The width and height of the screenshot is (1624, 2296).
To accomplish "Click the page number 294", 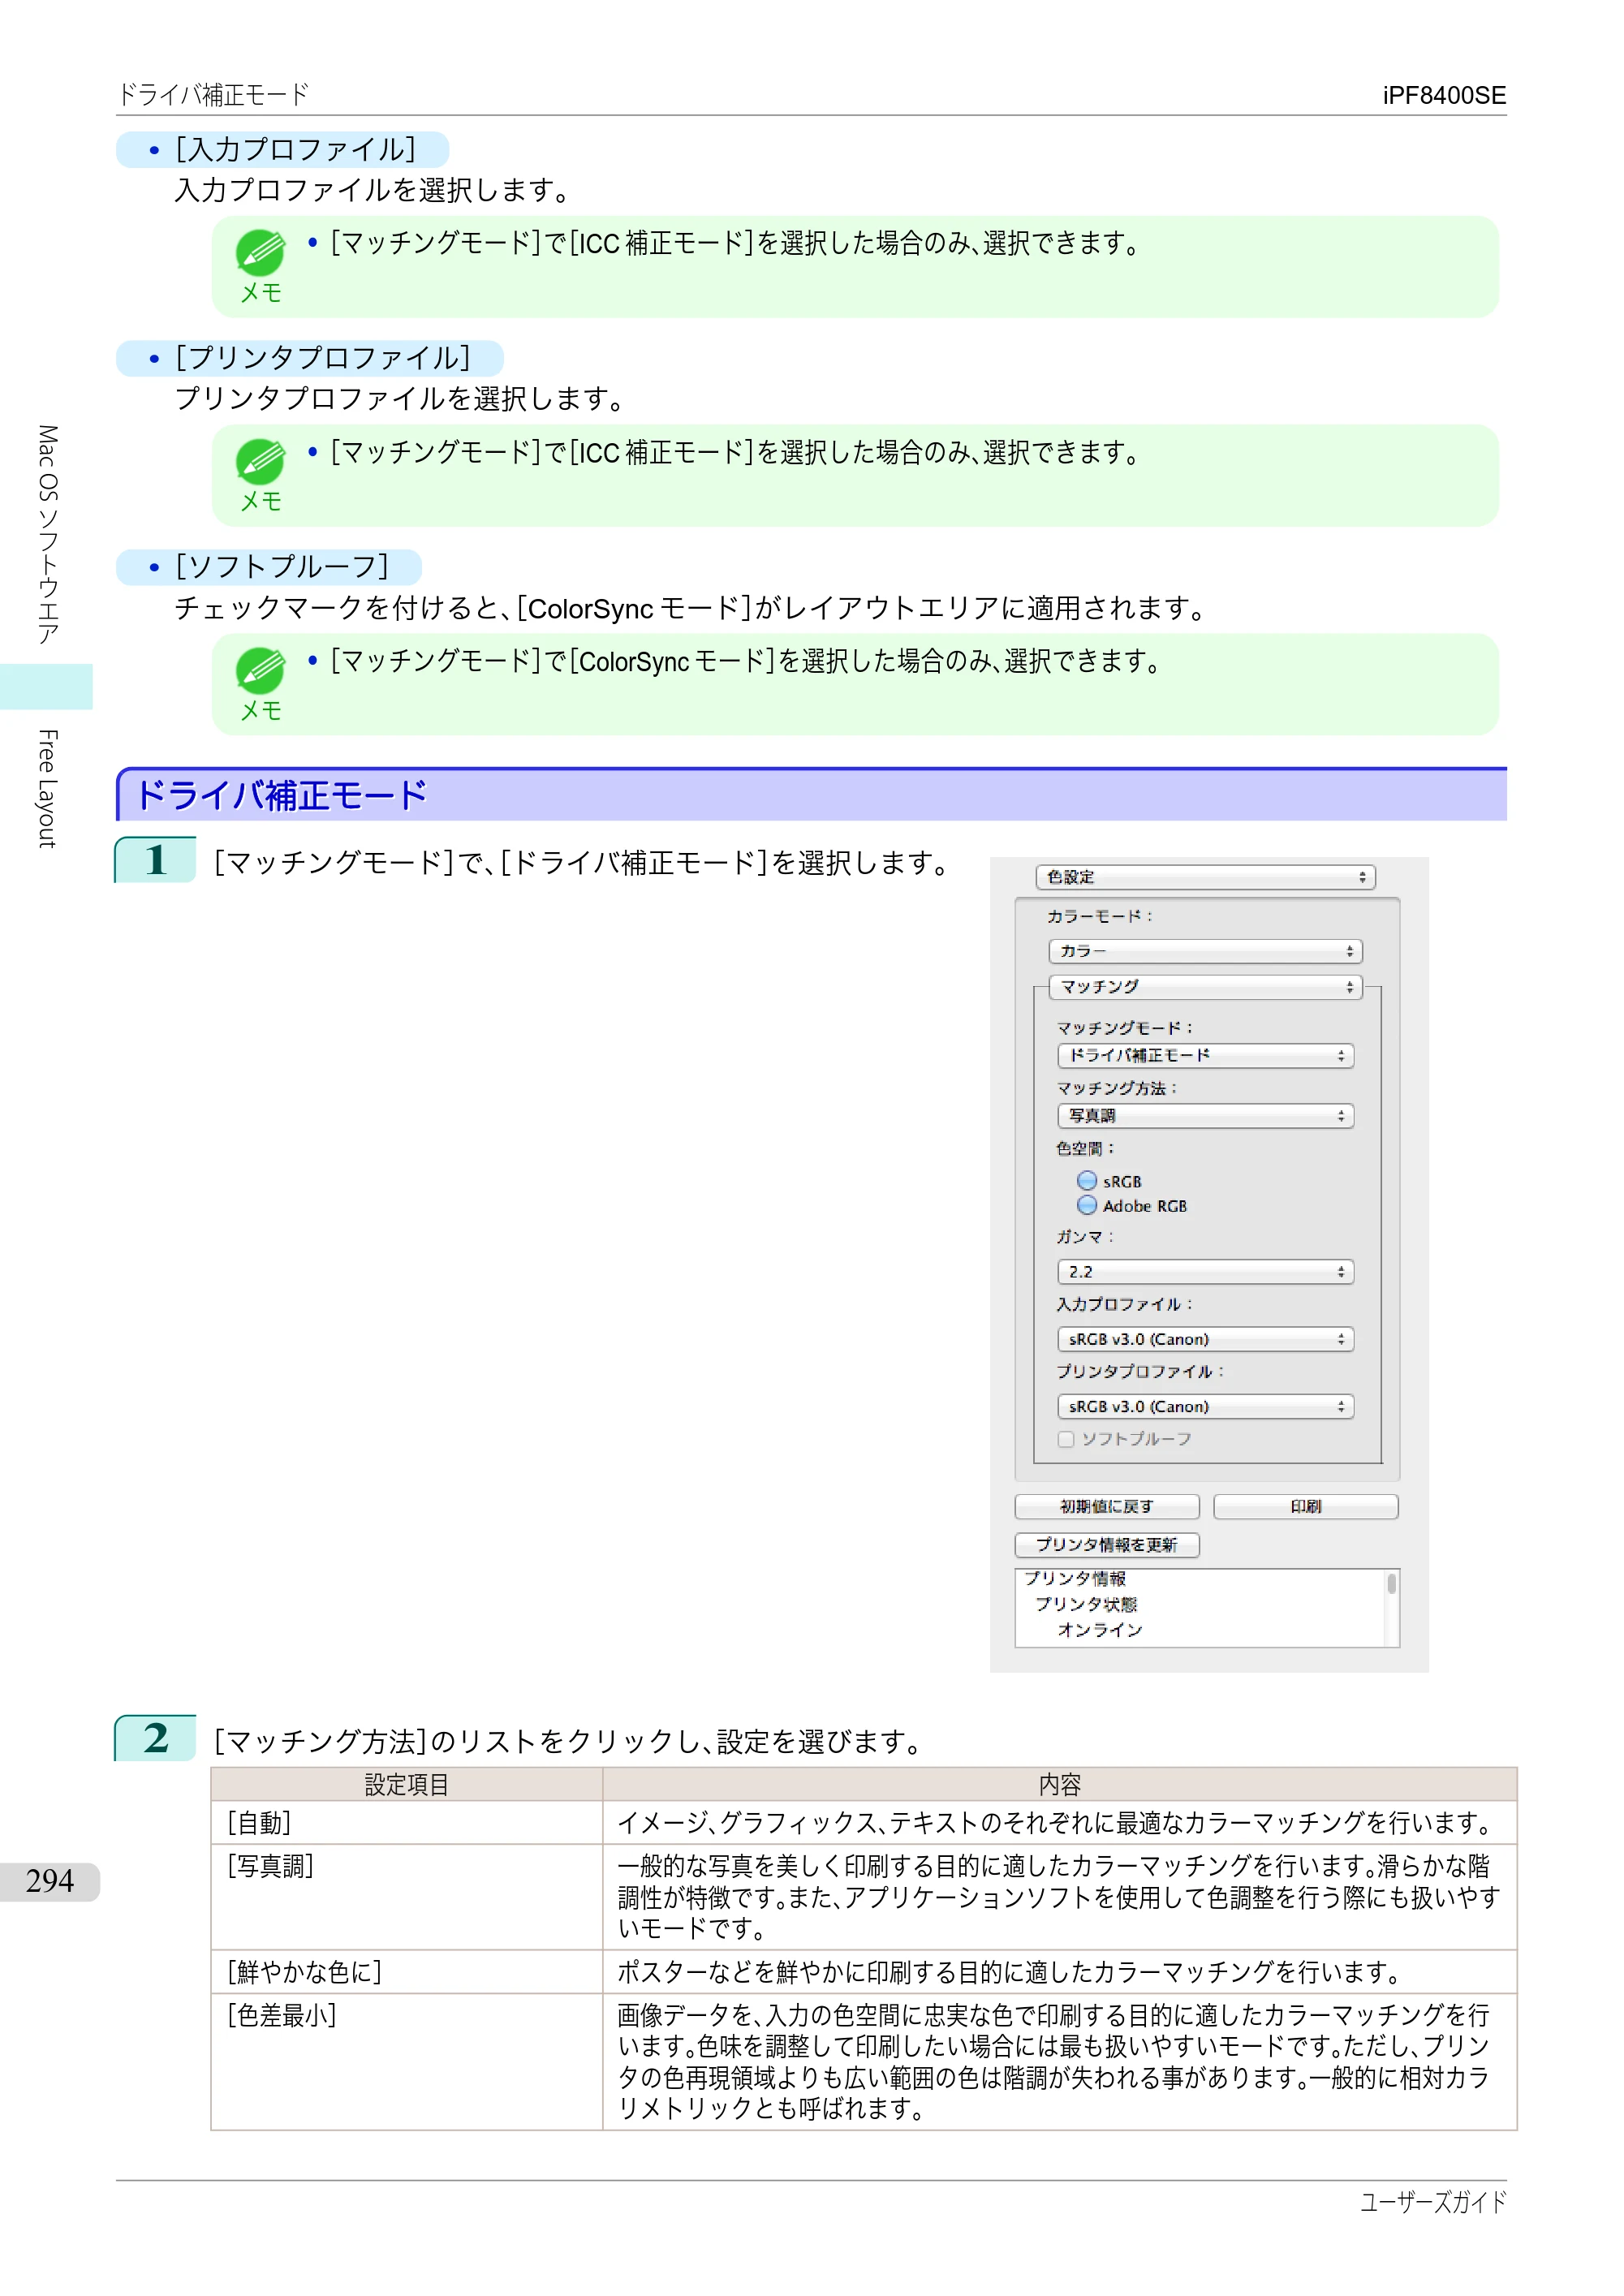I will click(x=49, y=1881).
